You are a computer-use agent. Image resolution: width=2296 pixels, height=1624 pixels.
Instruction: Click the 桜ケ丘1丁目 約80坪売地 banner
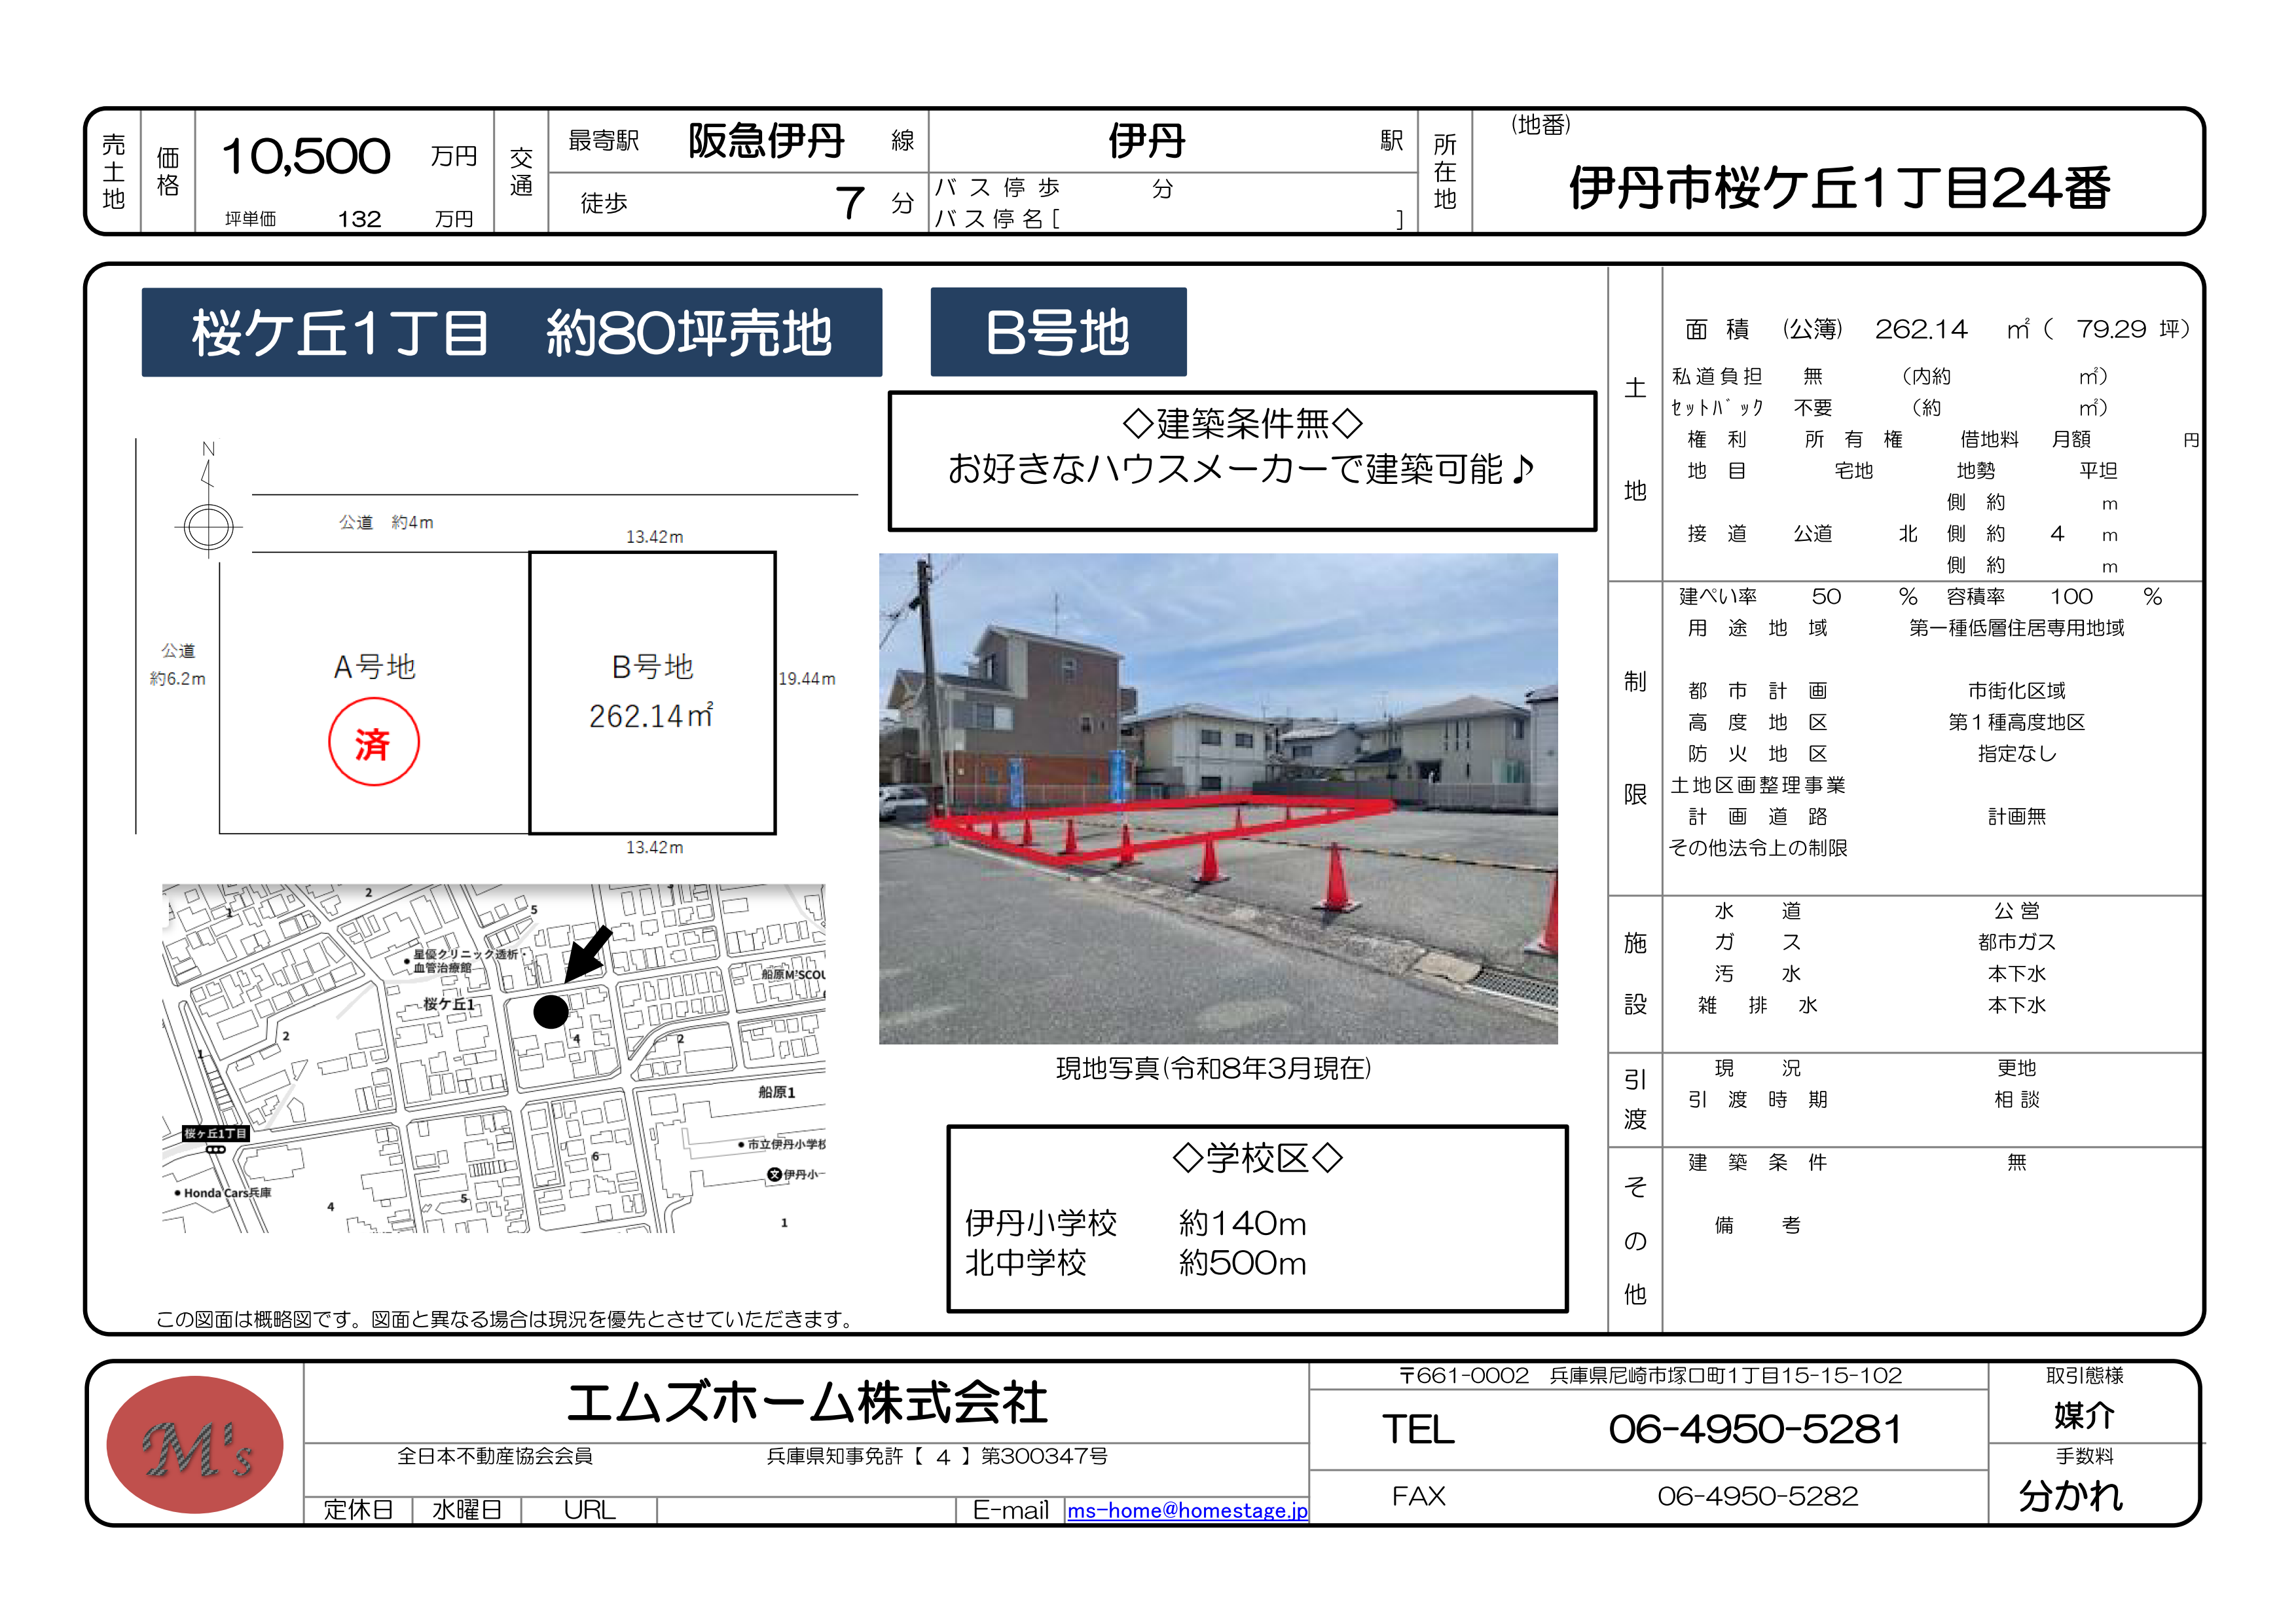point(511,332)
